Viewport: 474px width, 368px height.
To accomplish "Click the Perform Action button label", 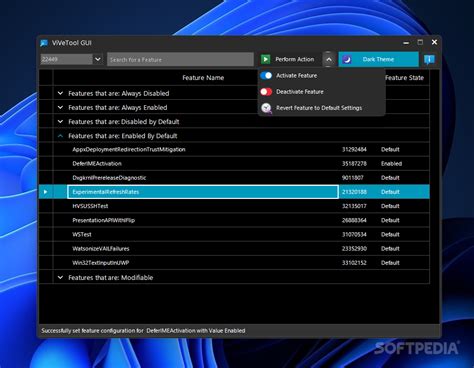I will [x=295, y=59].
